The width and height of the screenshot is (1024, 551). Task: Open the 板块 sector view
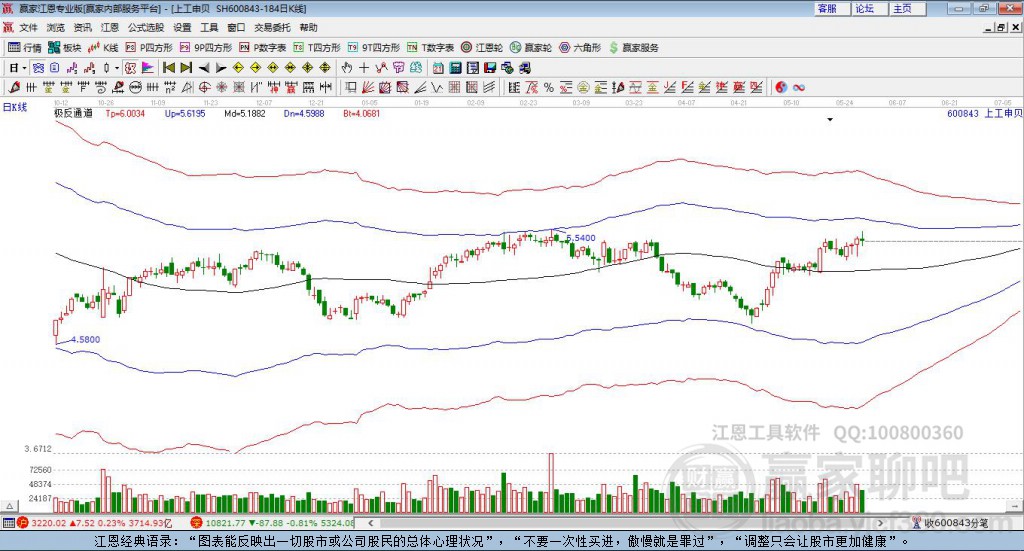65,48
